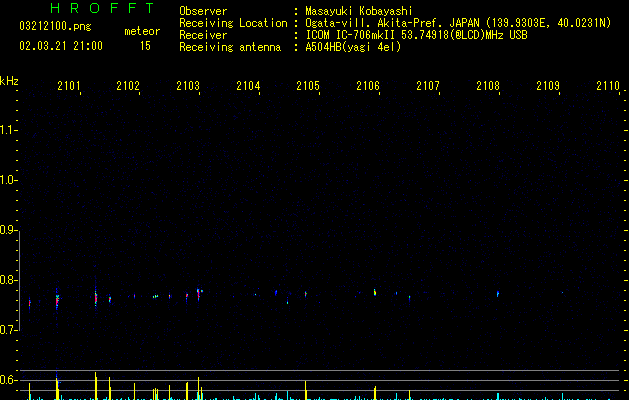
Task: Click the 'Receiver' field label
Action: coord(203,35)
